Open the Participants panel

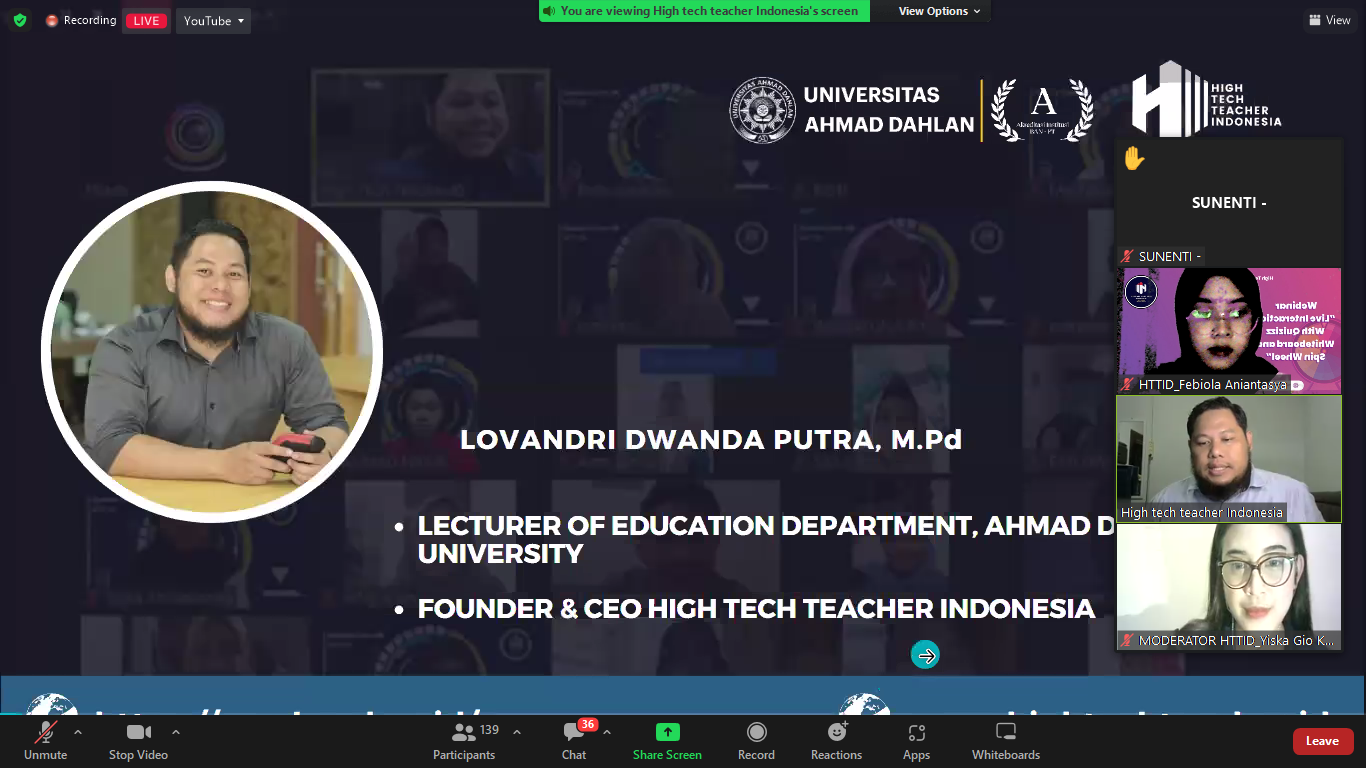point(464,741)
